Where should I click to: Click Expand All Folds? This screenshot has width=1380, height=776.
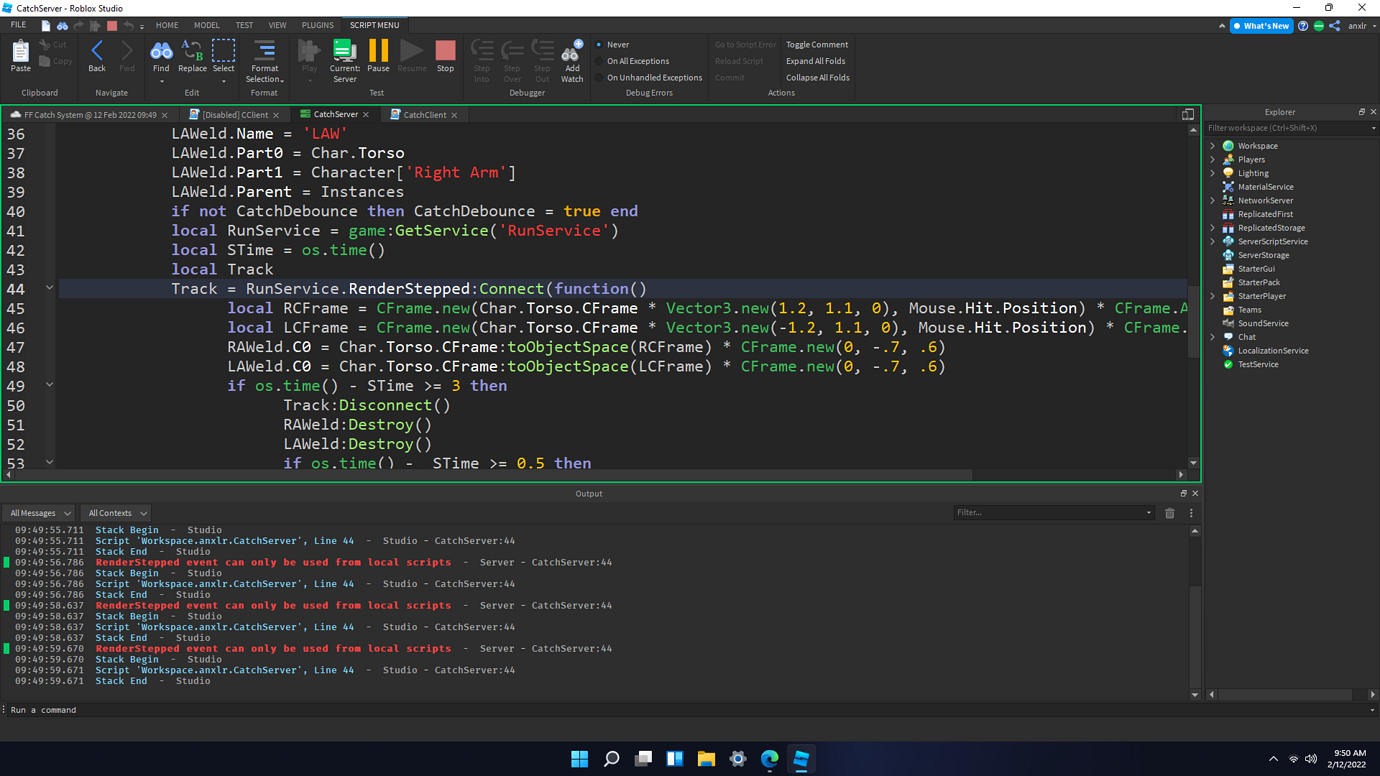click(x=817, y=61)
